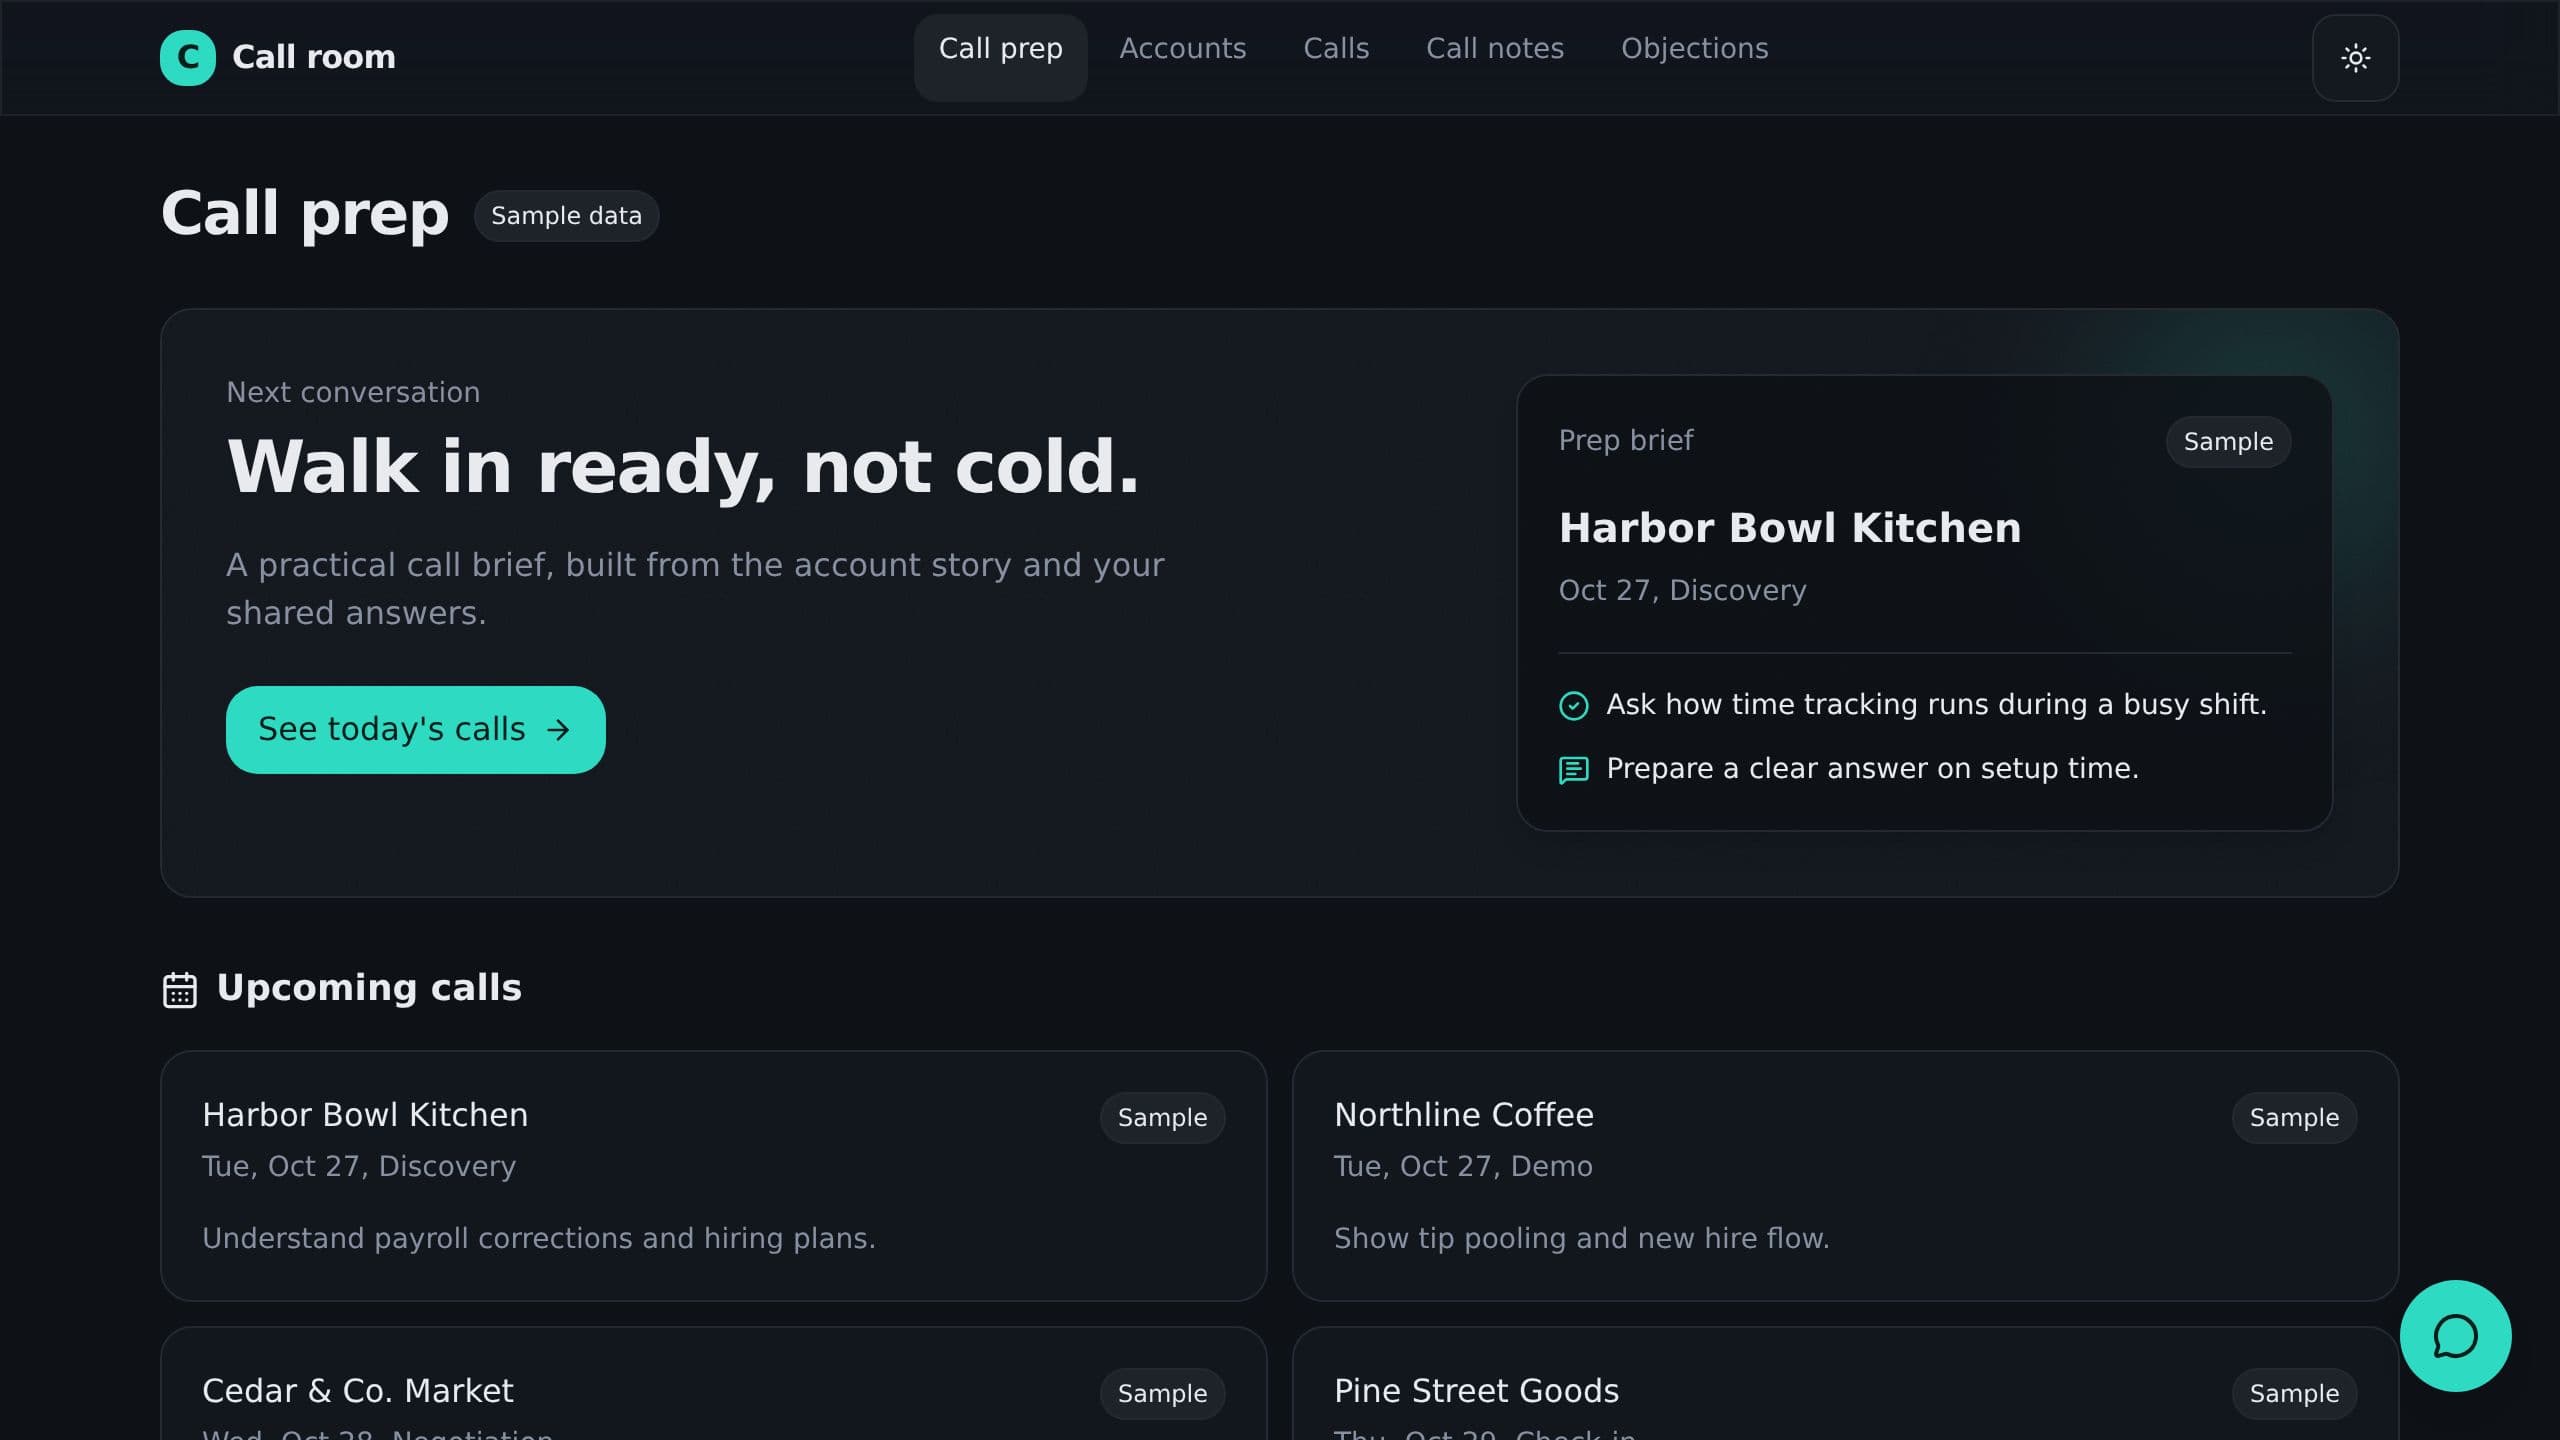Viewport: 2560px width, 1440px height.
Task: Click the See today's calls button
Action: point(415,729)
